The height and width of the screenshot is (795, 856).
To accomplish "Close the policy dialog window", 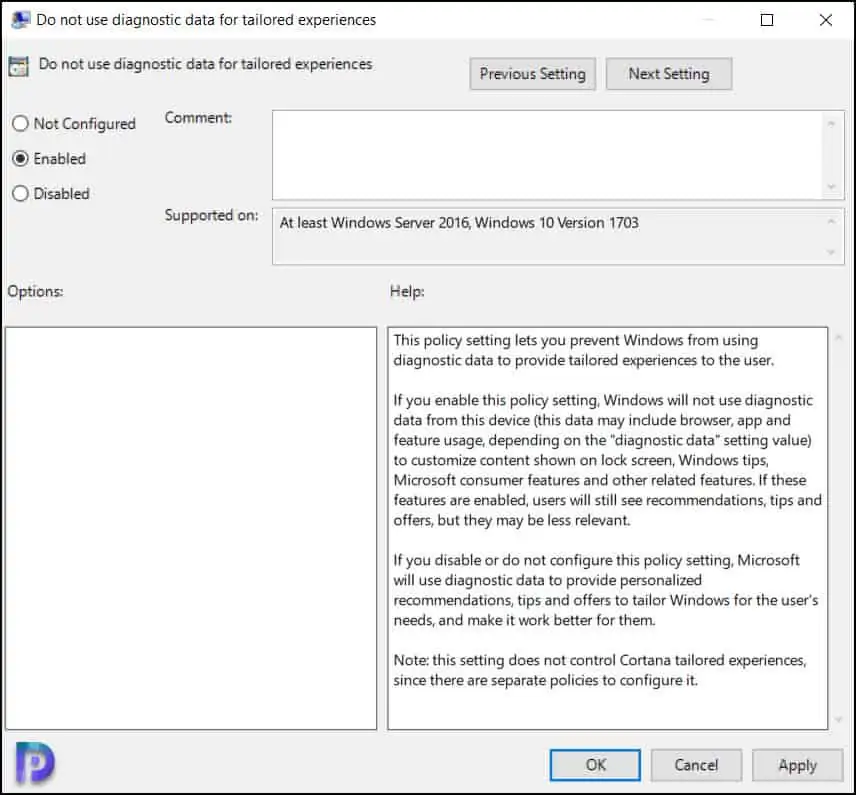I will [825, 20].
